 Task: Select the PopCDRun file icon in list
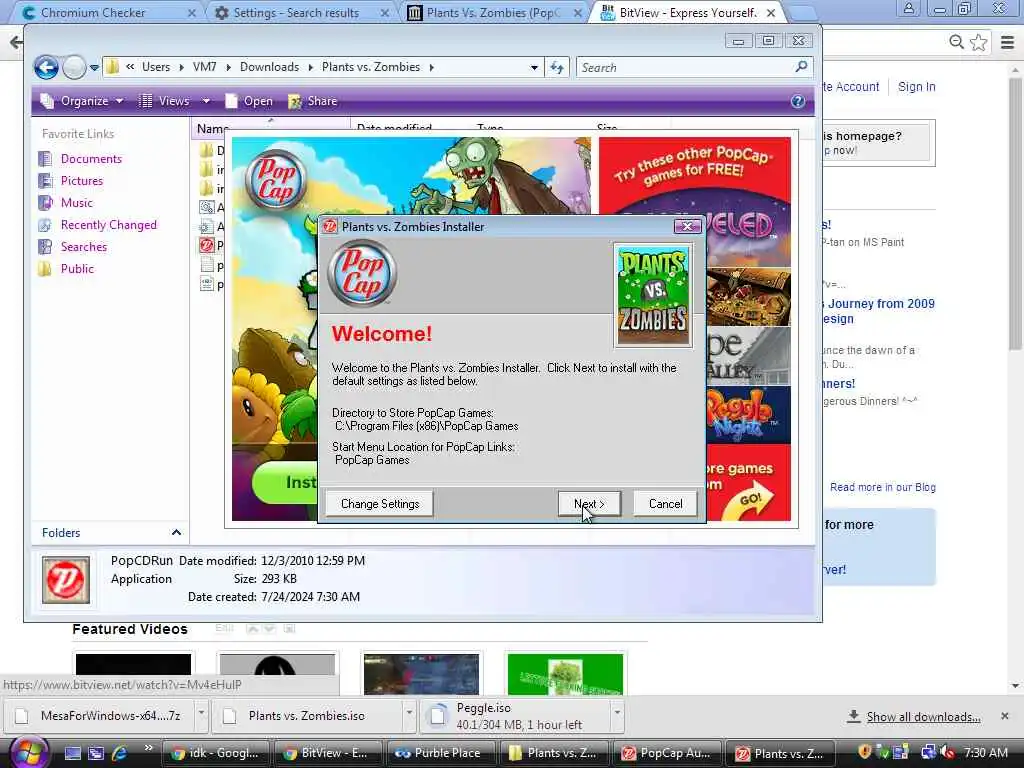[x=207, y=246]
